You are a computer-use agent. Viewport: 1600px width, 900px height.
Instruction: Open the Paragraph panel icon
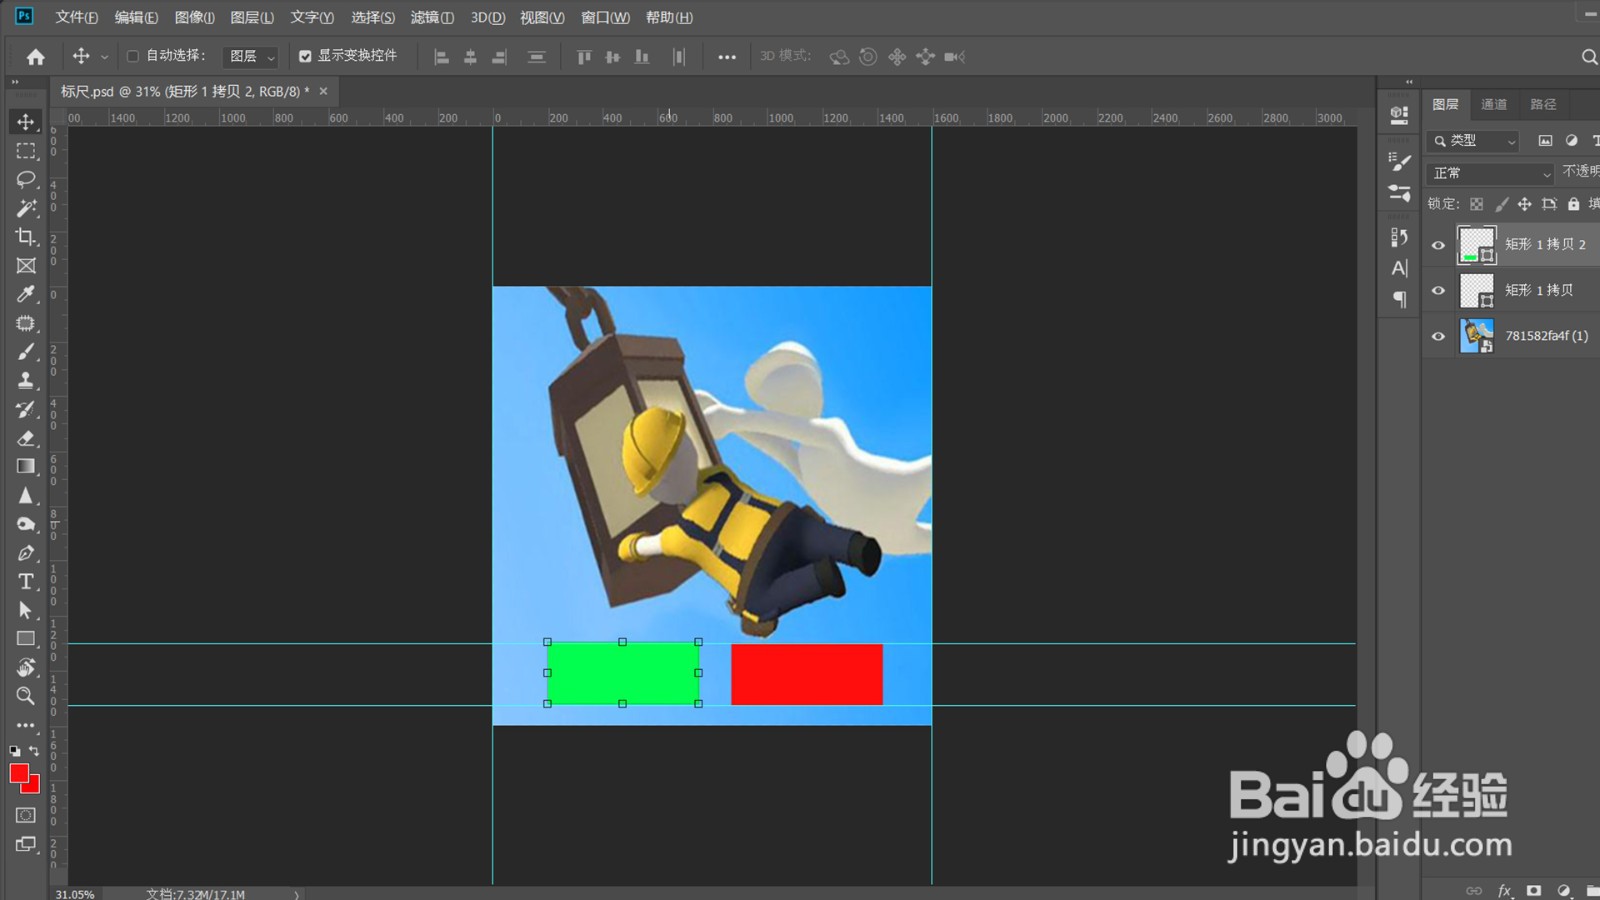coord(1400,299)
